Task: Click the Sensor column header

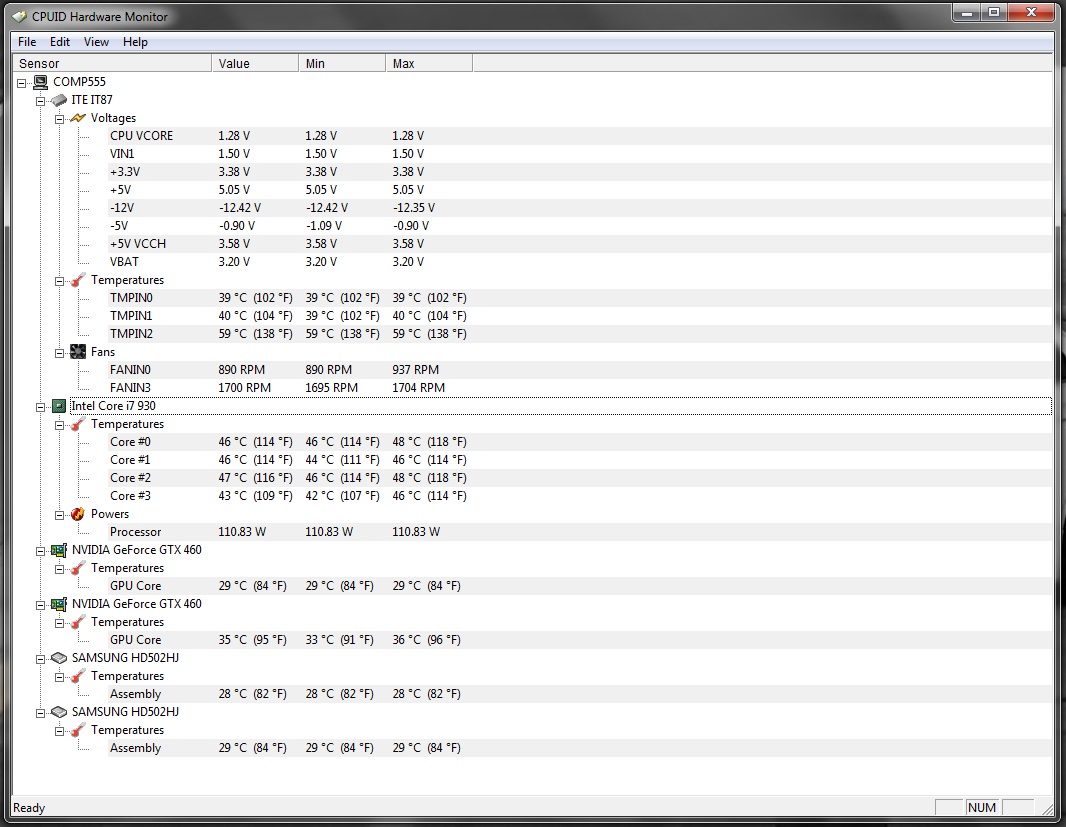Action: click(x=112, y=63)
